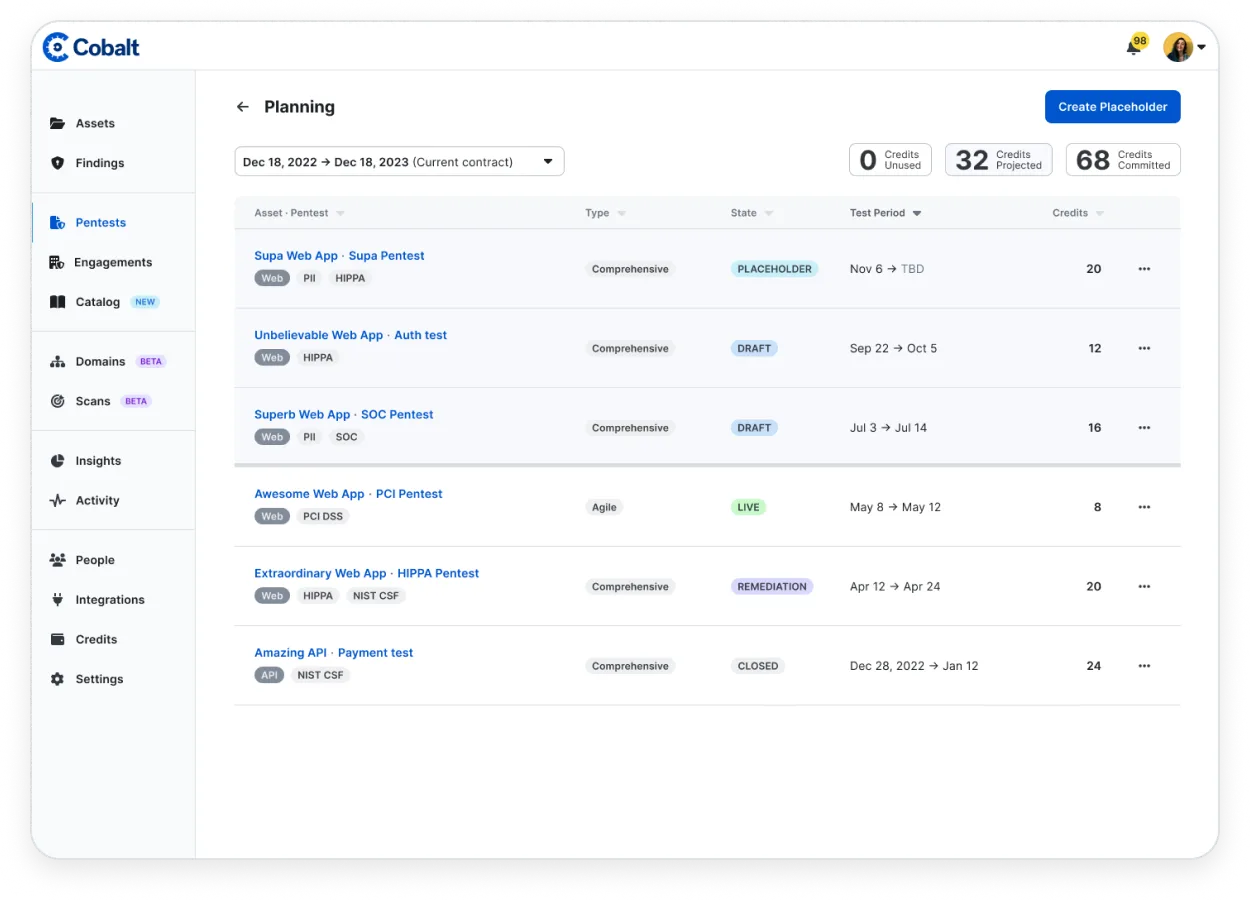Open Insights pie chart icon
The image size is (1250, 900).
point(57,461)
